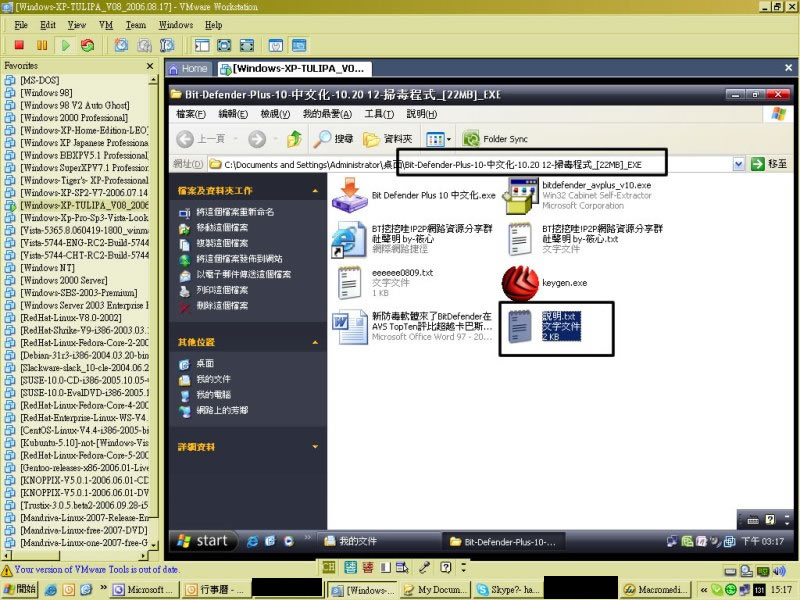Select the BT P2P internet shortcut icon
The width and height of the screenshot is (800, 600).
[350, 239]
